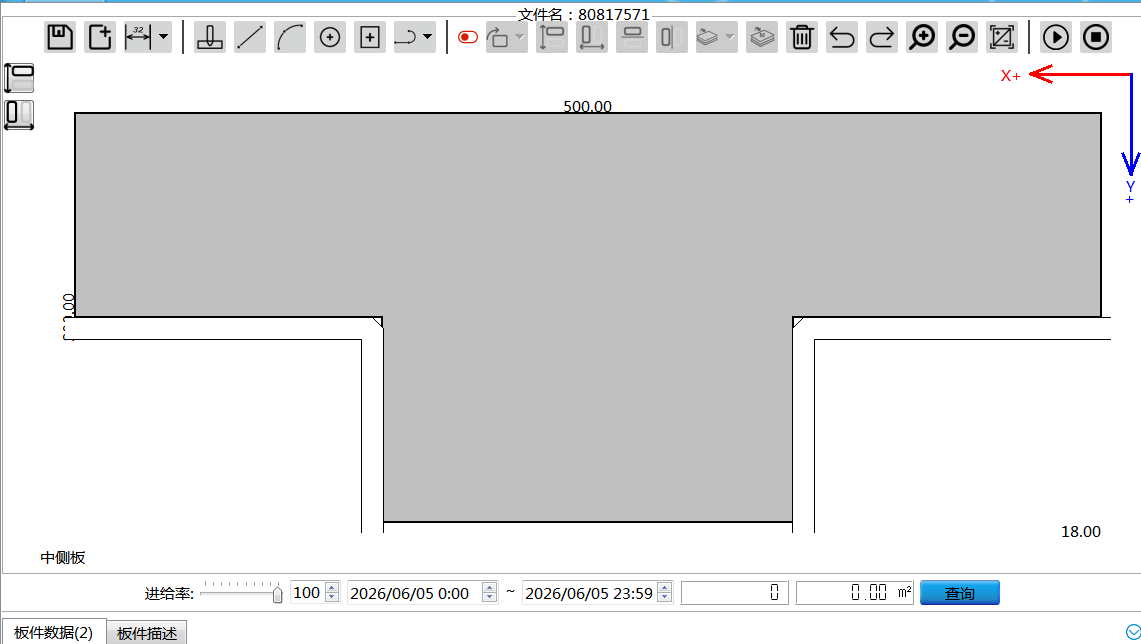
Task: Select the line drawing tool
Action: point(250,37)
